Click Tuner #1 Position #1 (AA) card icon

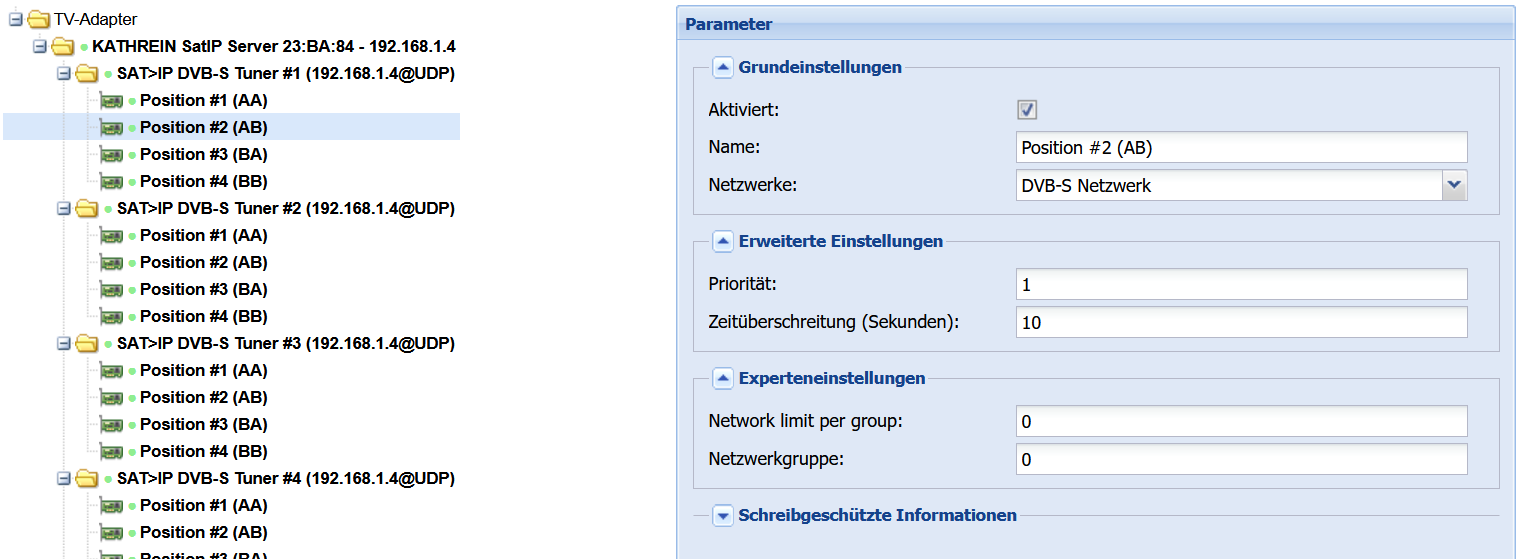click(112, 100)
